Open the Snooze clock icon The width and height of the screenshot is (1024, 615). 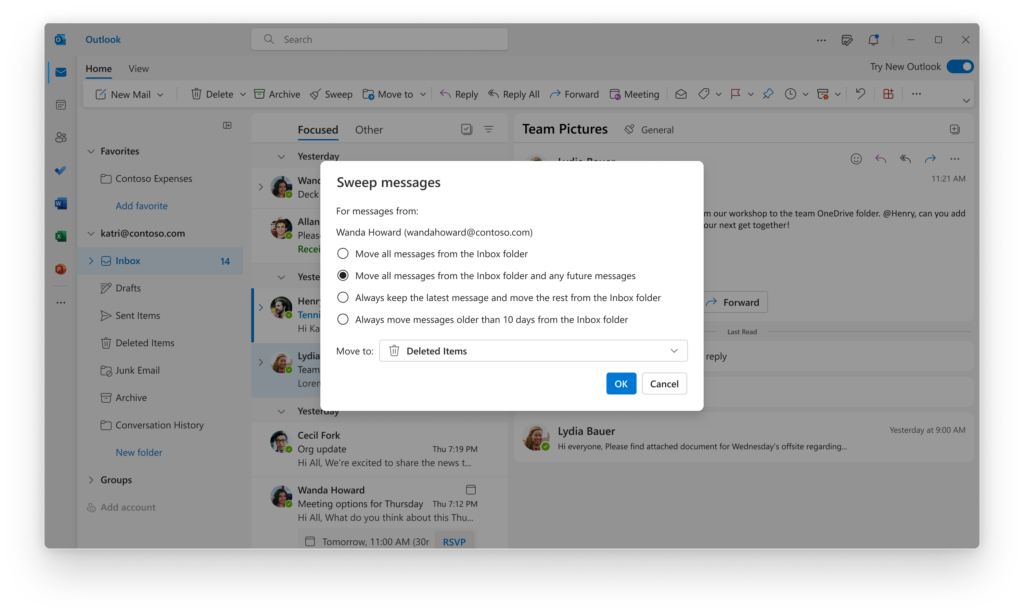(791, 93)
